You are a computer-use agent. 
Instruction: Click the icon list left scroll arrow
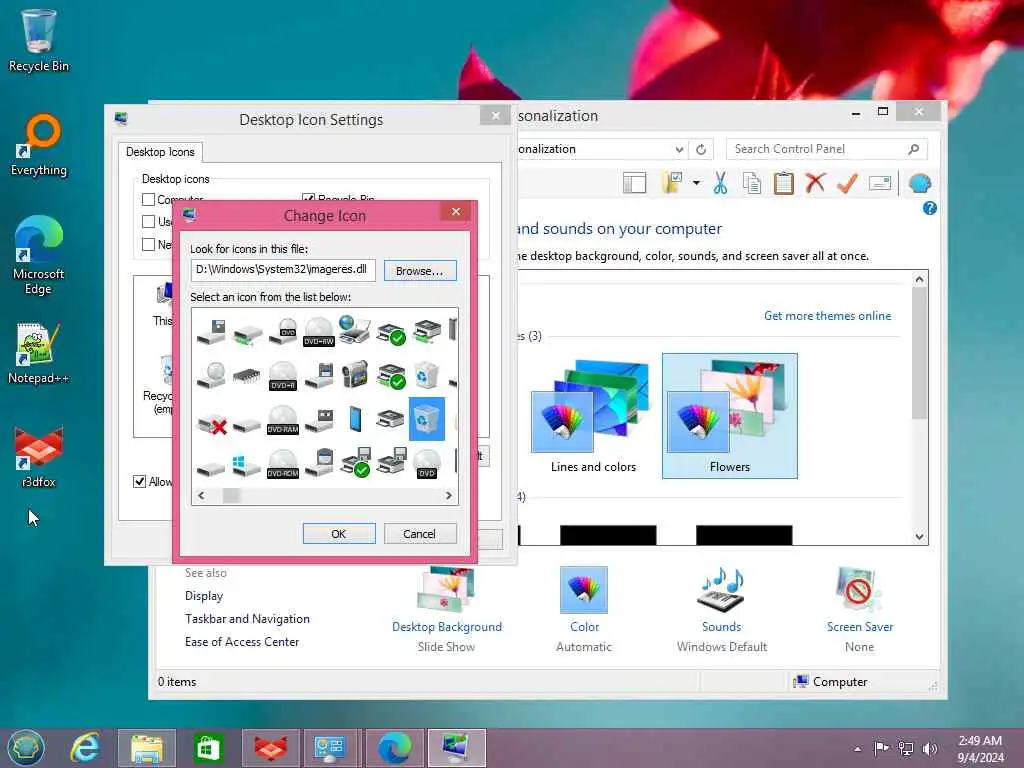[x=201, y=496]
